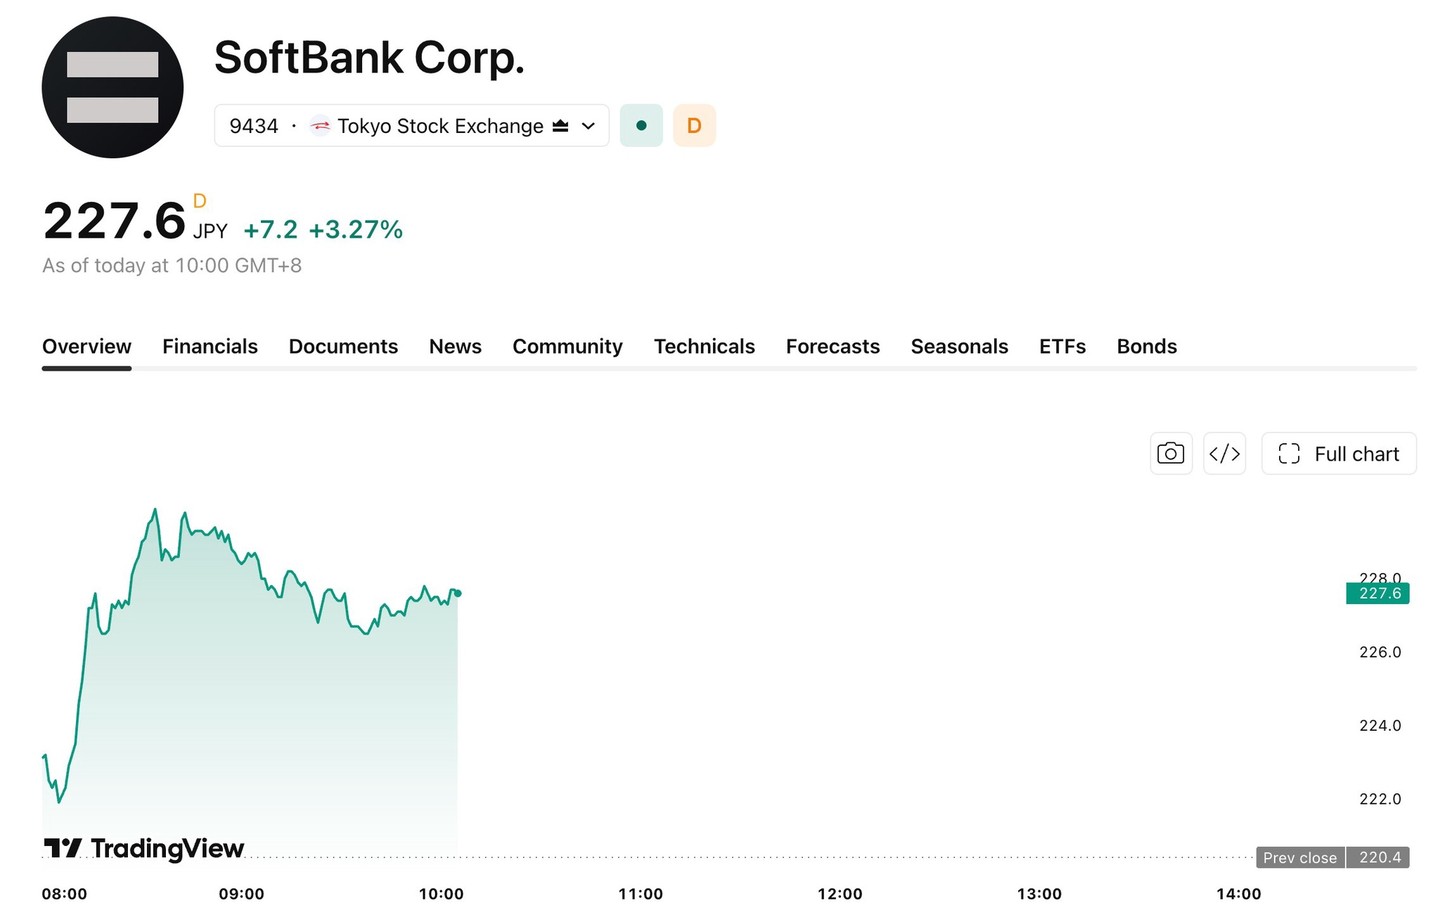Click the Tokyo Stock Exchange flag icon
This screenshot has width=1440, height=922.
320,126
